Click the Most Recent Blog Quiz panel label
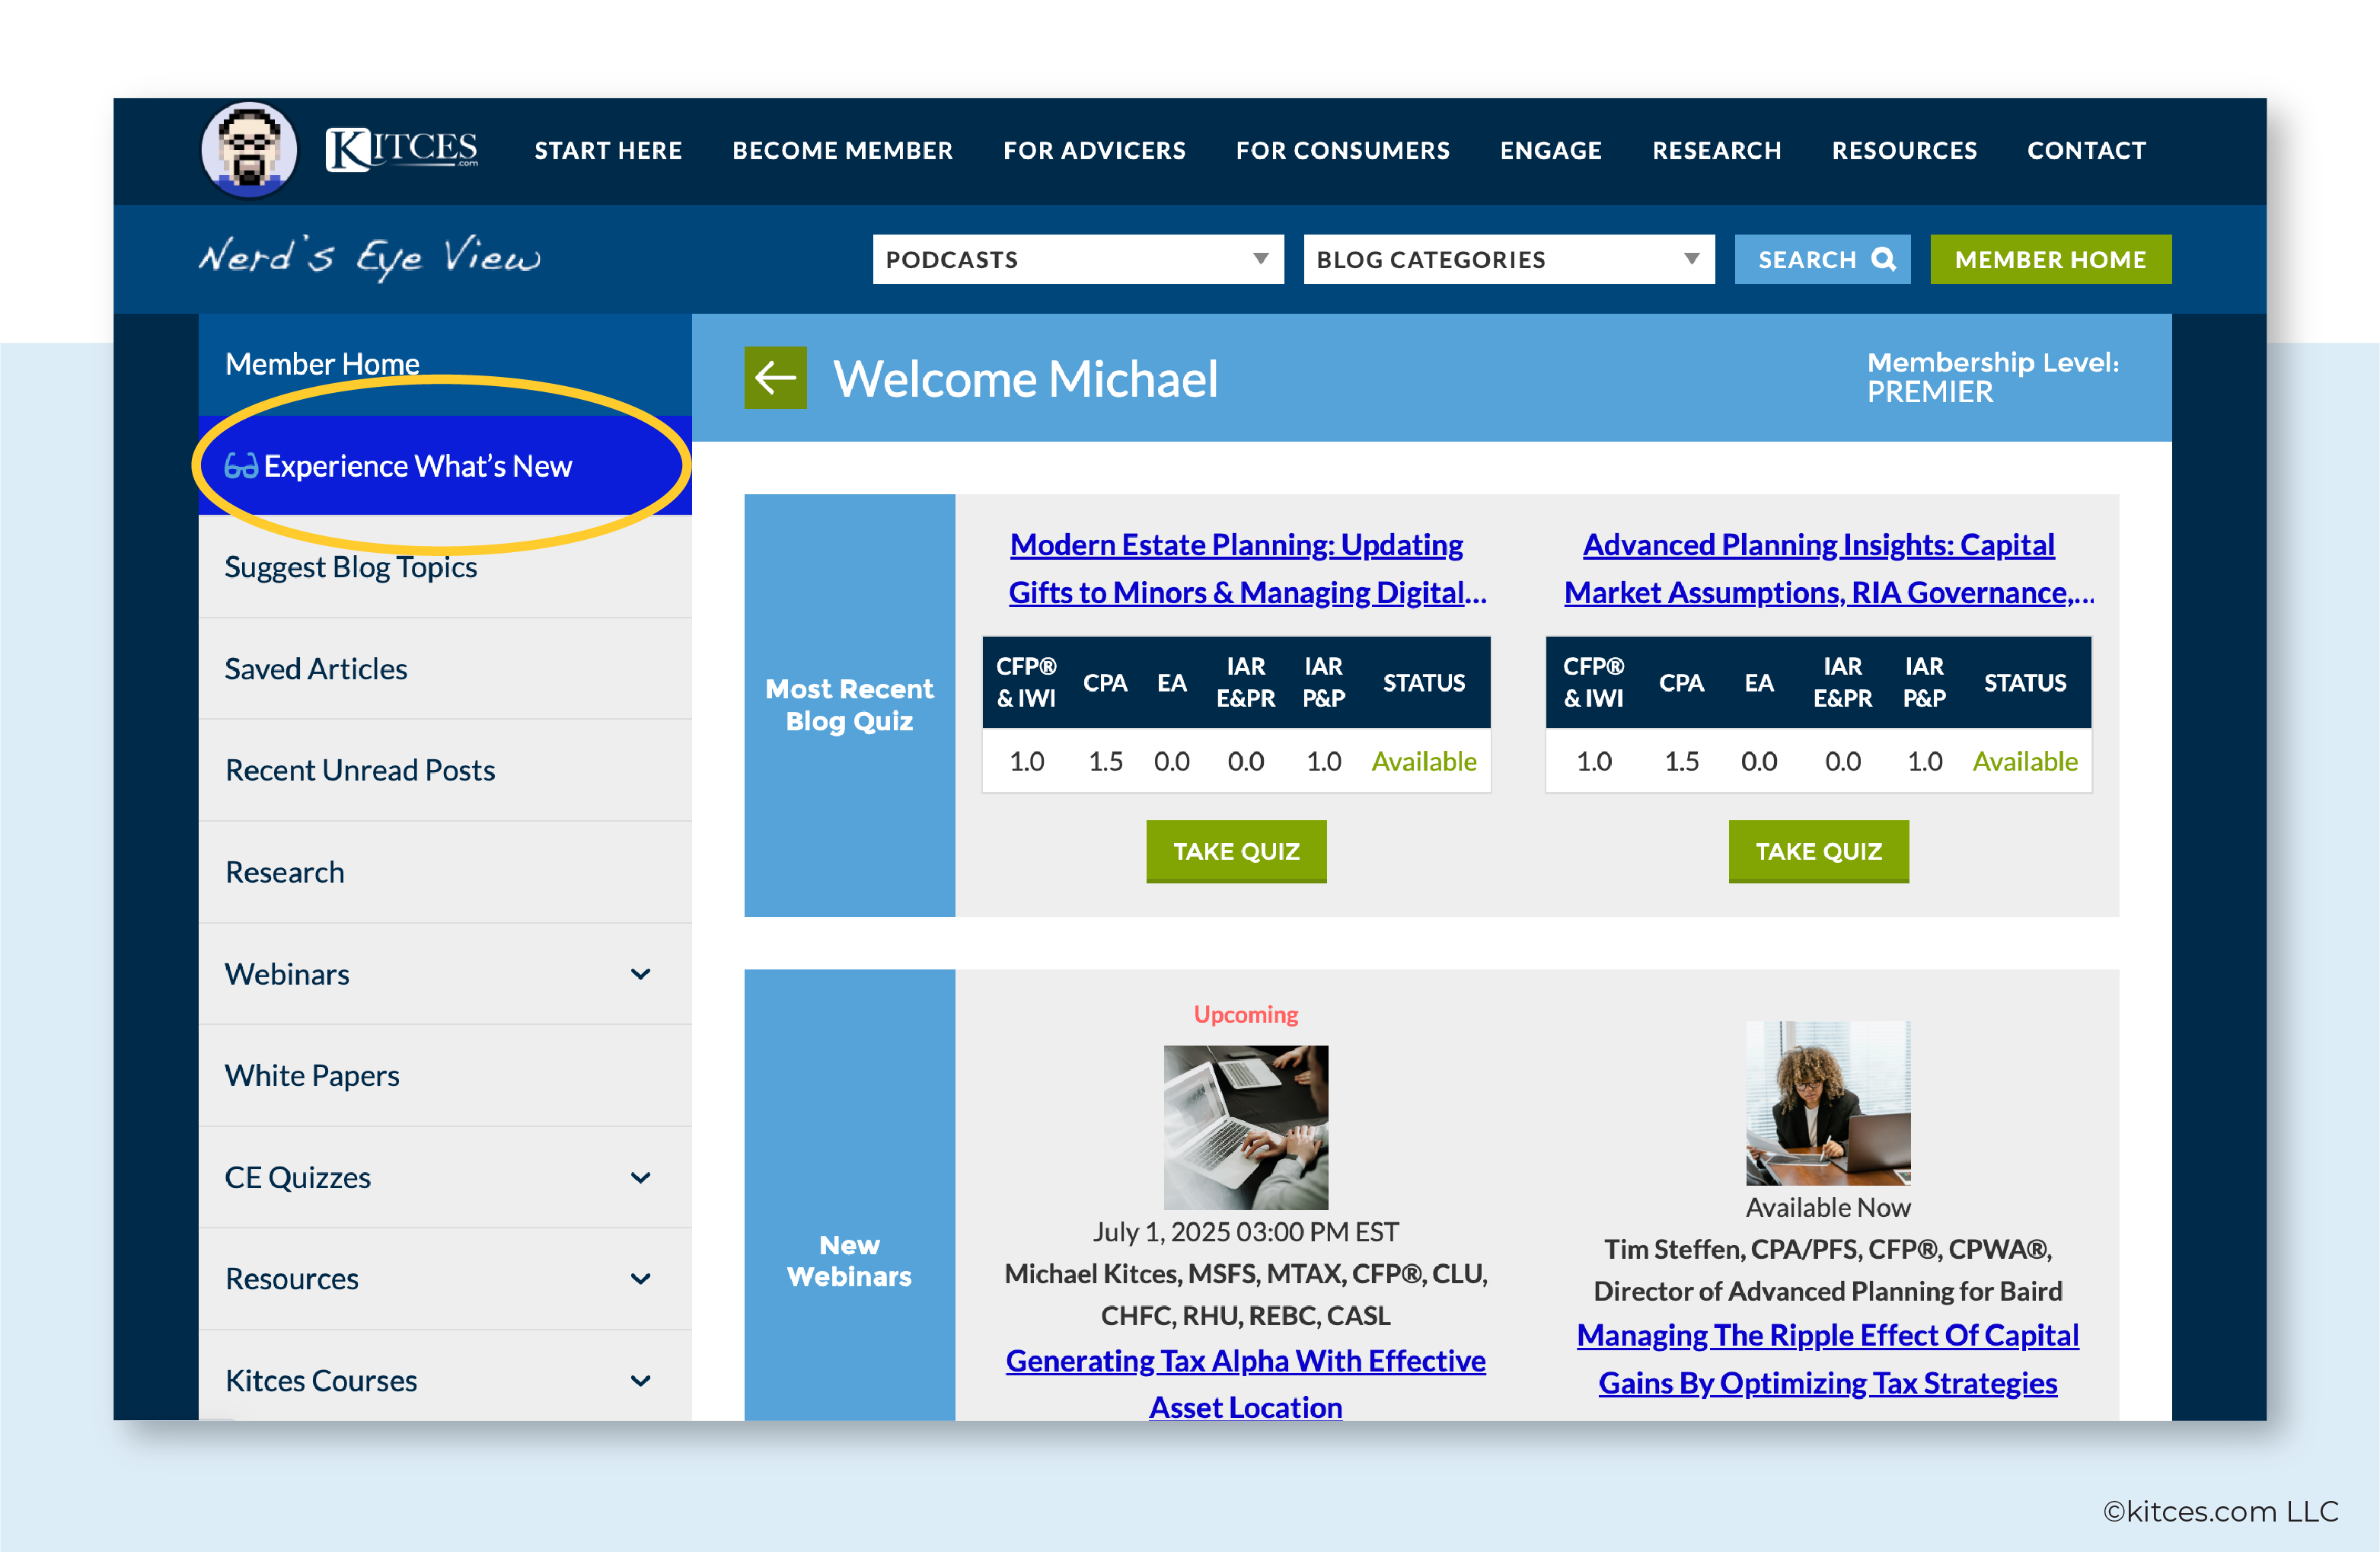This screenshot has height=1552, width=2380. click(x=849, y=705)
